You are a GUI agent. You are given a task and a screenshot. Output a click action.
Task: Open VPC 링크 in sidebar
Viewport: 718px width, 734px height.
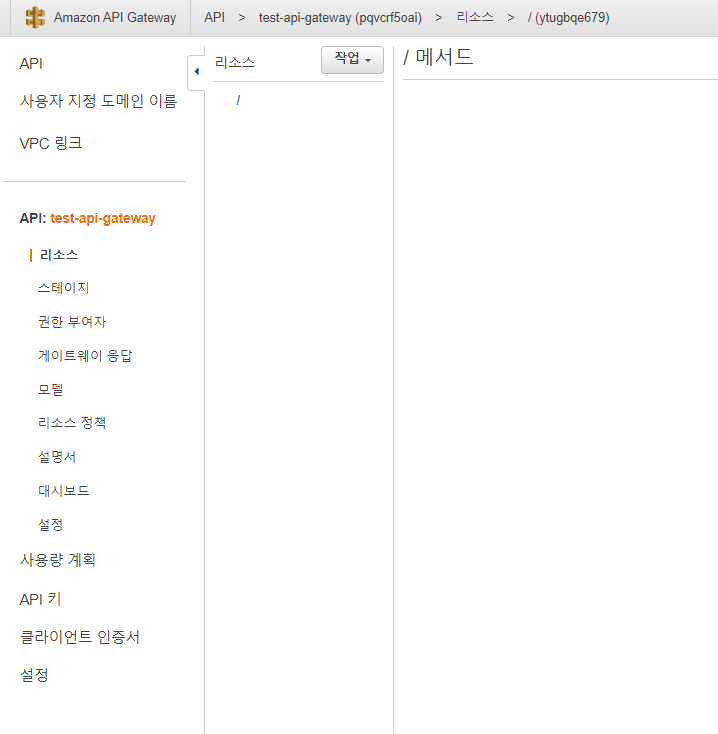pos(51,143)
